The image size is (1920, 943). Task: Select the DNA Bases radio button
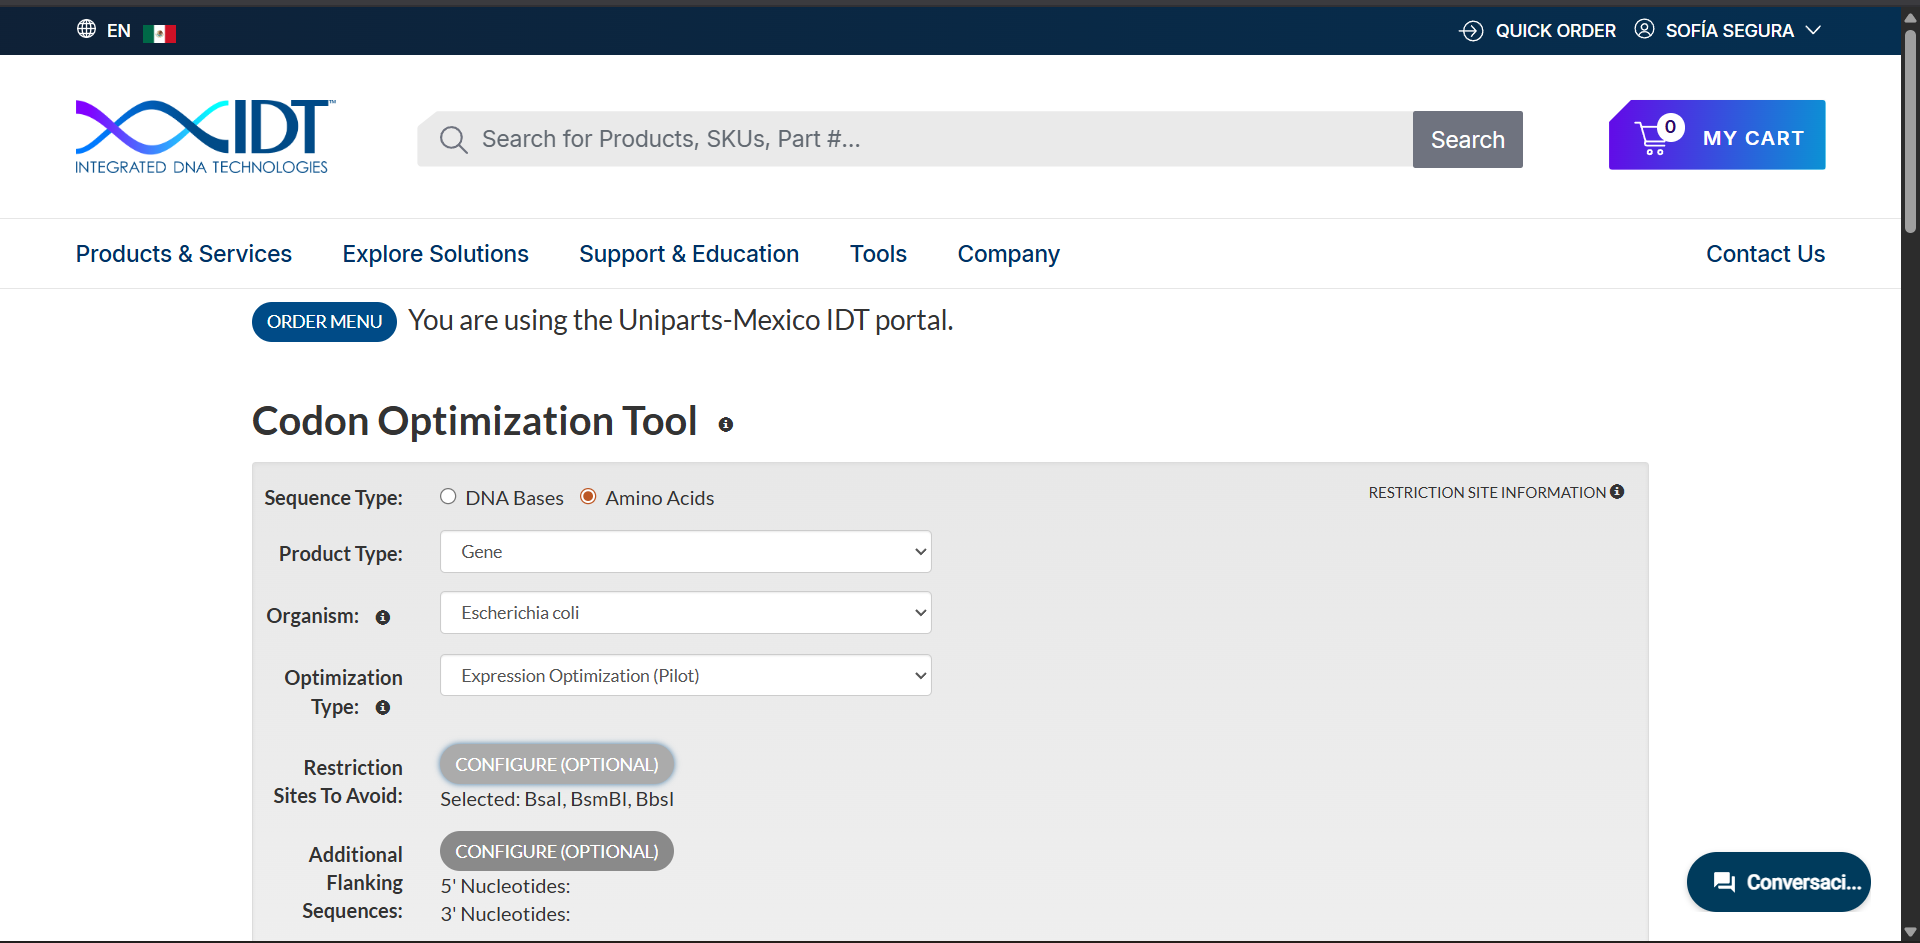(x=448, y=497)
